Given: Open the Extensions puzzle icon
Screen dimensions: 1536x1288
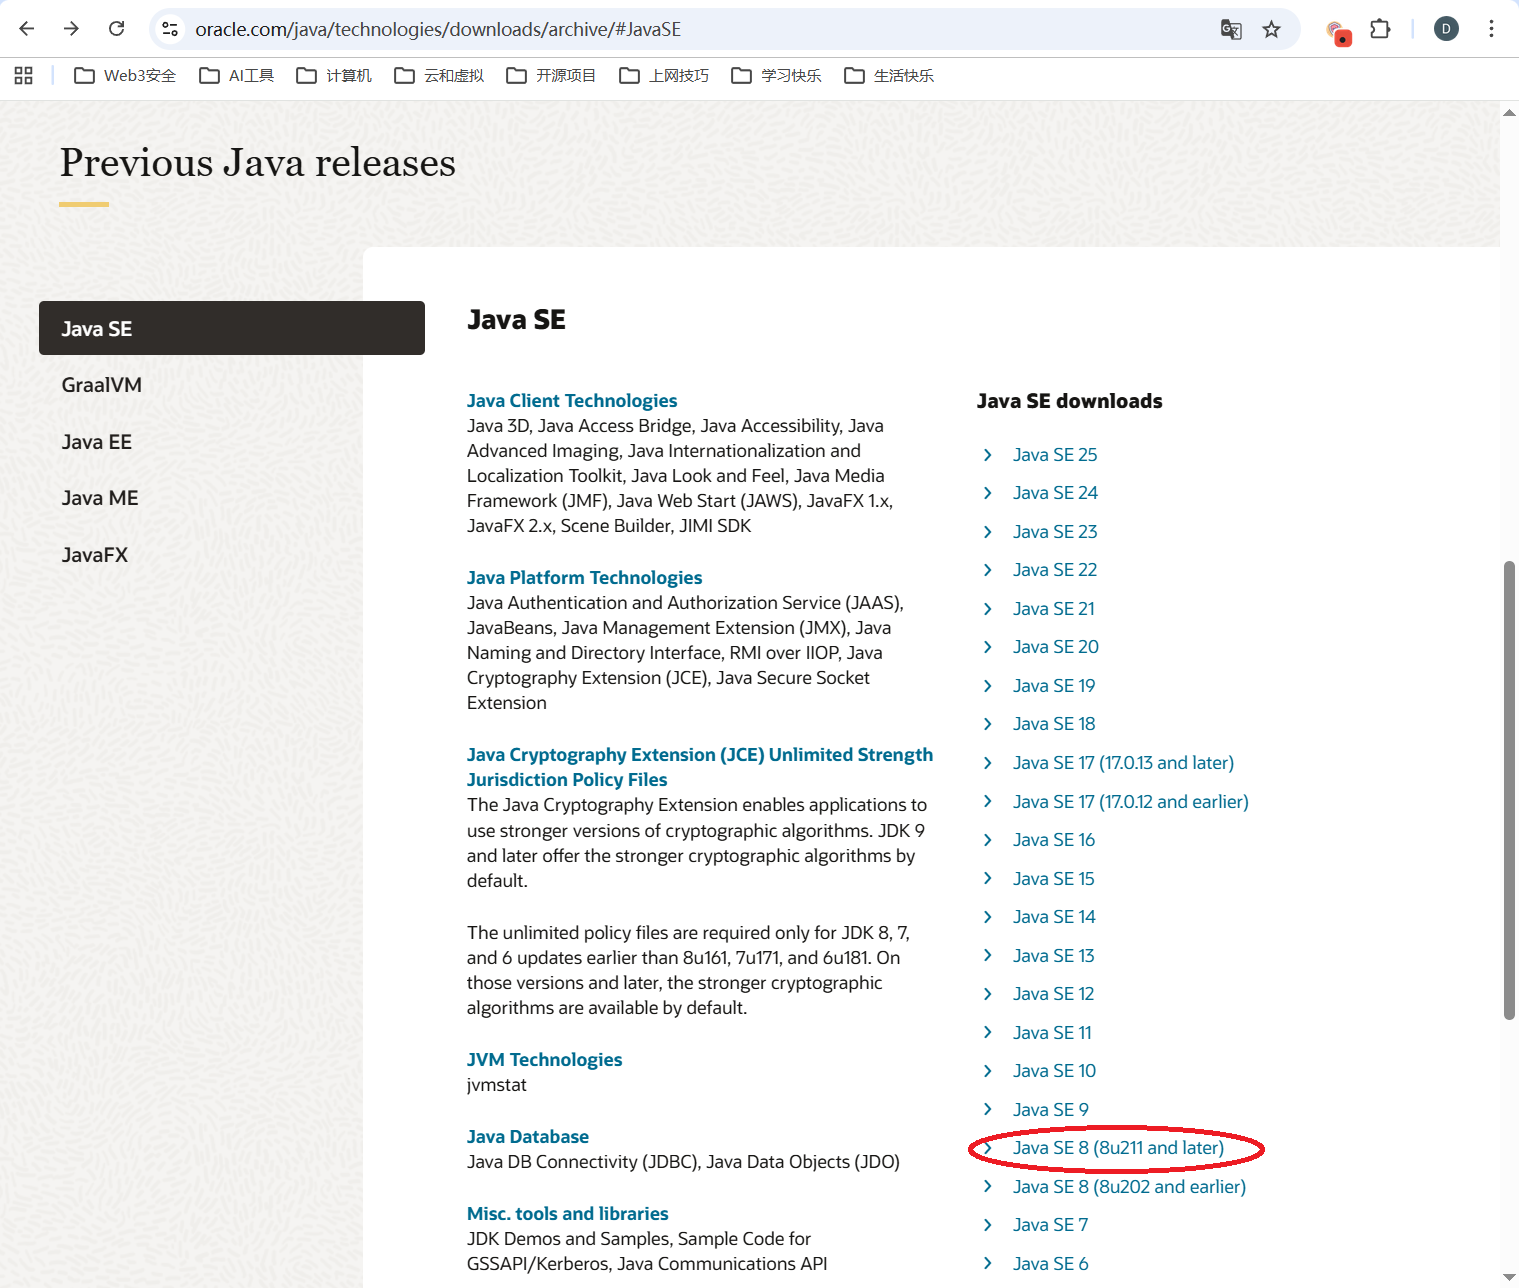Looking at the screenshot, I should [x=1380, y=29].
